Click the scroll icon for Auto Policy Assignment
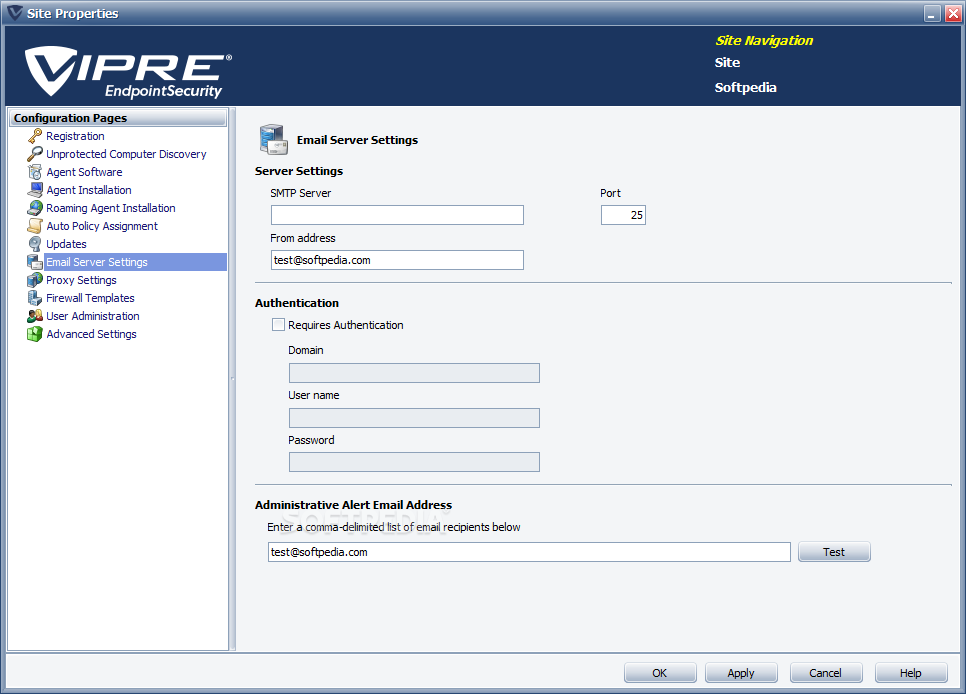966x694 pixels. (x=35, y=226)
